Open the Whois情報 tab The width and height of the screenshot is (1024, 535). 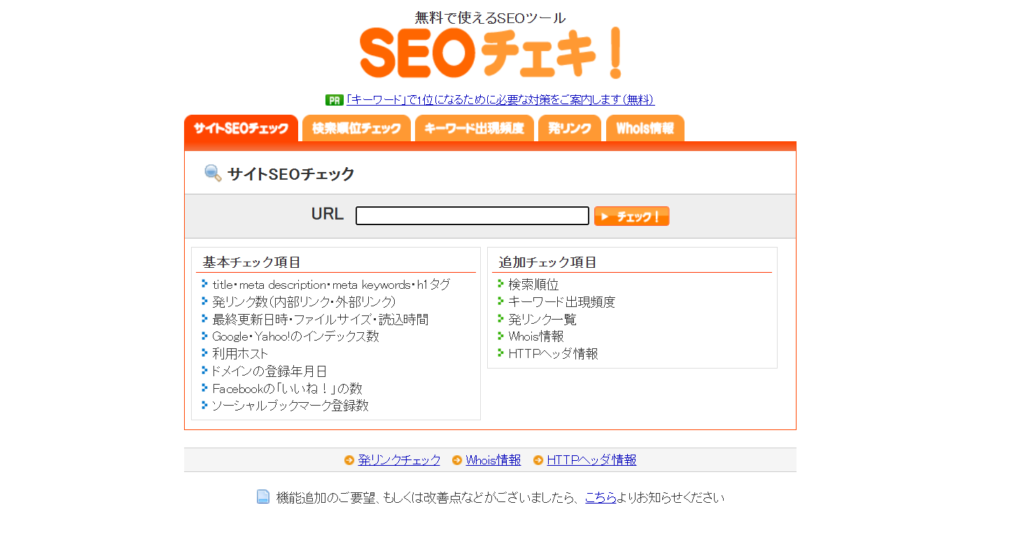coord(645,129)
